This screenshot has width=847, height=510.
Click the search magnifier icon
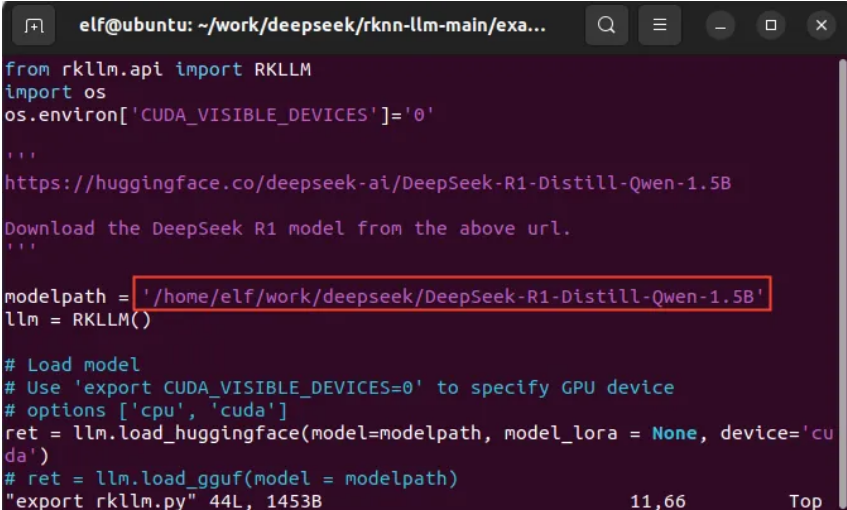tap(606, 26)
